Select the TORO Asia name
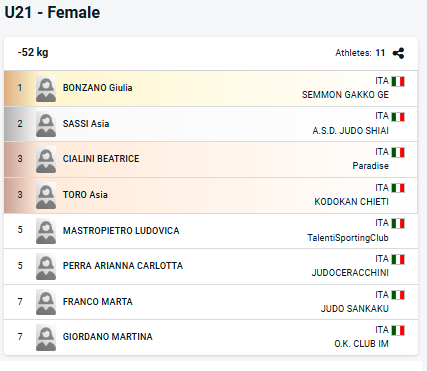 [x=85, y=195]
